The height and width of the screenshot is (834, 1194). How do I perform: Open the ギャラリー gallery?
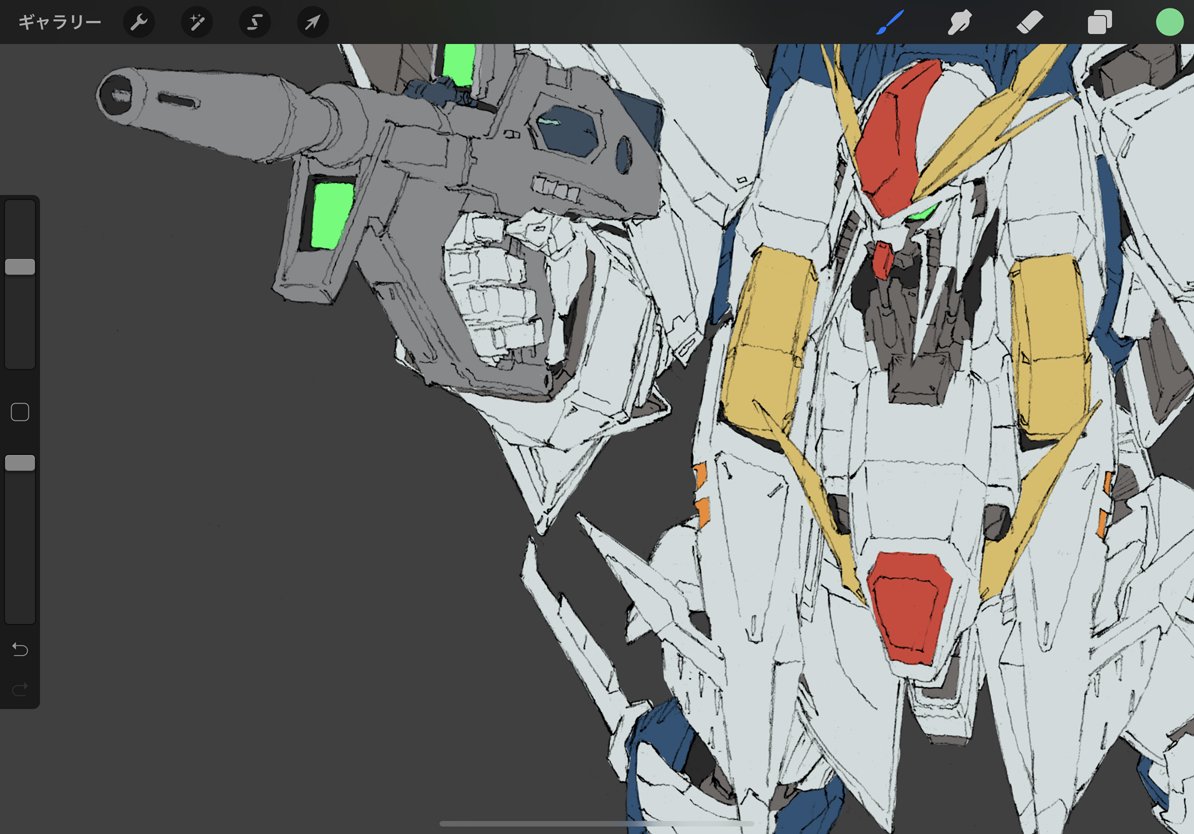[x=59, y=22]
